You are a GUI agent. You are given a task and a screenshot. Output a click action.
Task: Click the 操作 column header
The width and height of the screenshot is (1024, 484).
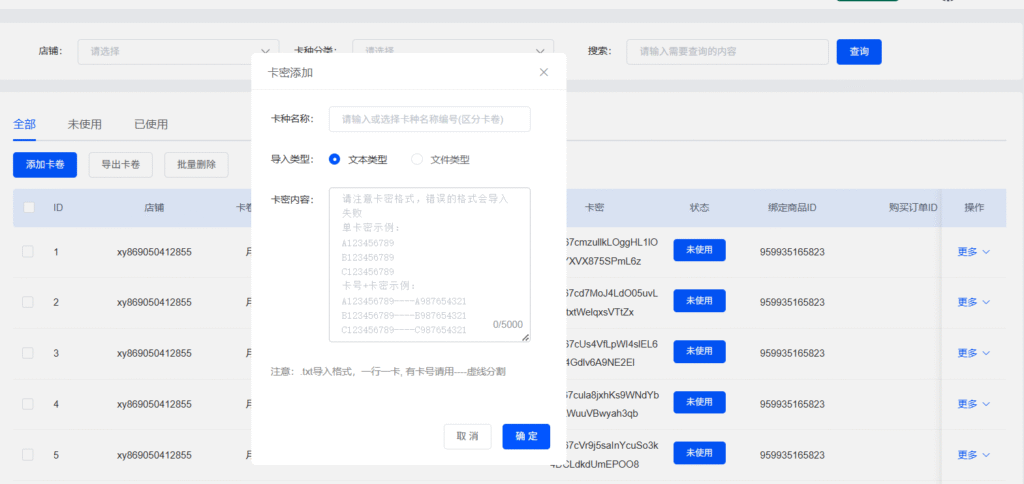(x=974, y=208)
